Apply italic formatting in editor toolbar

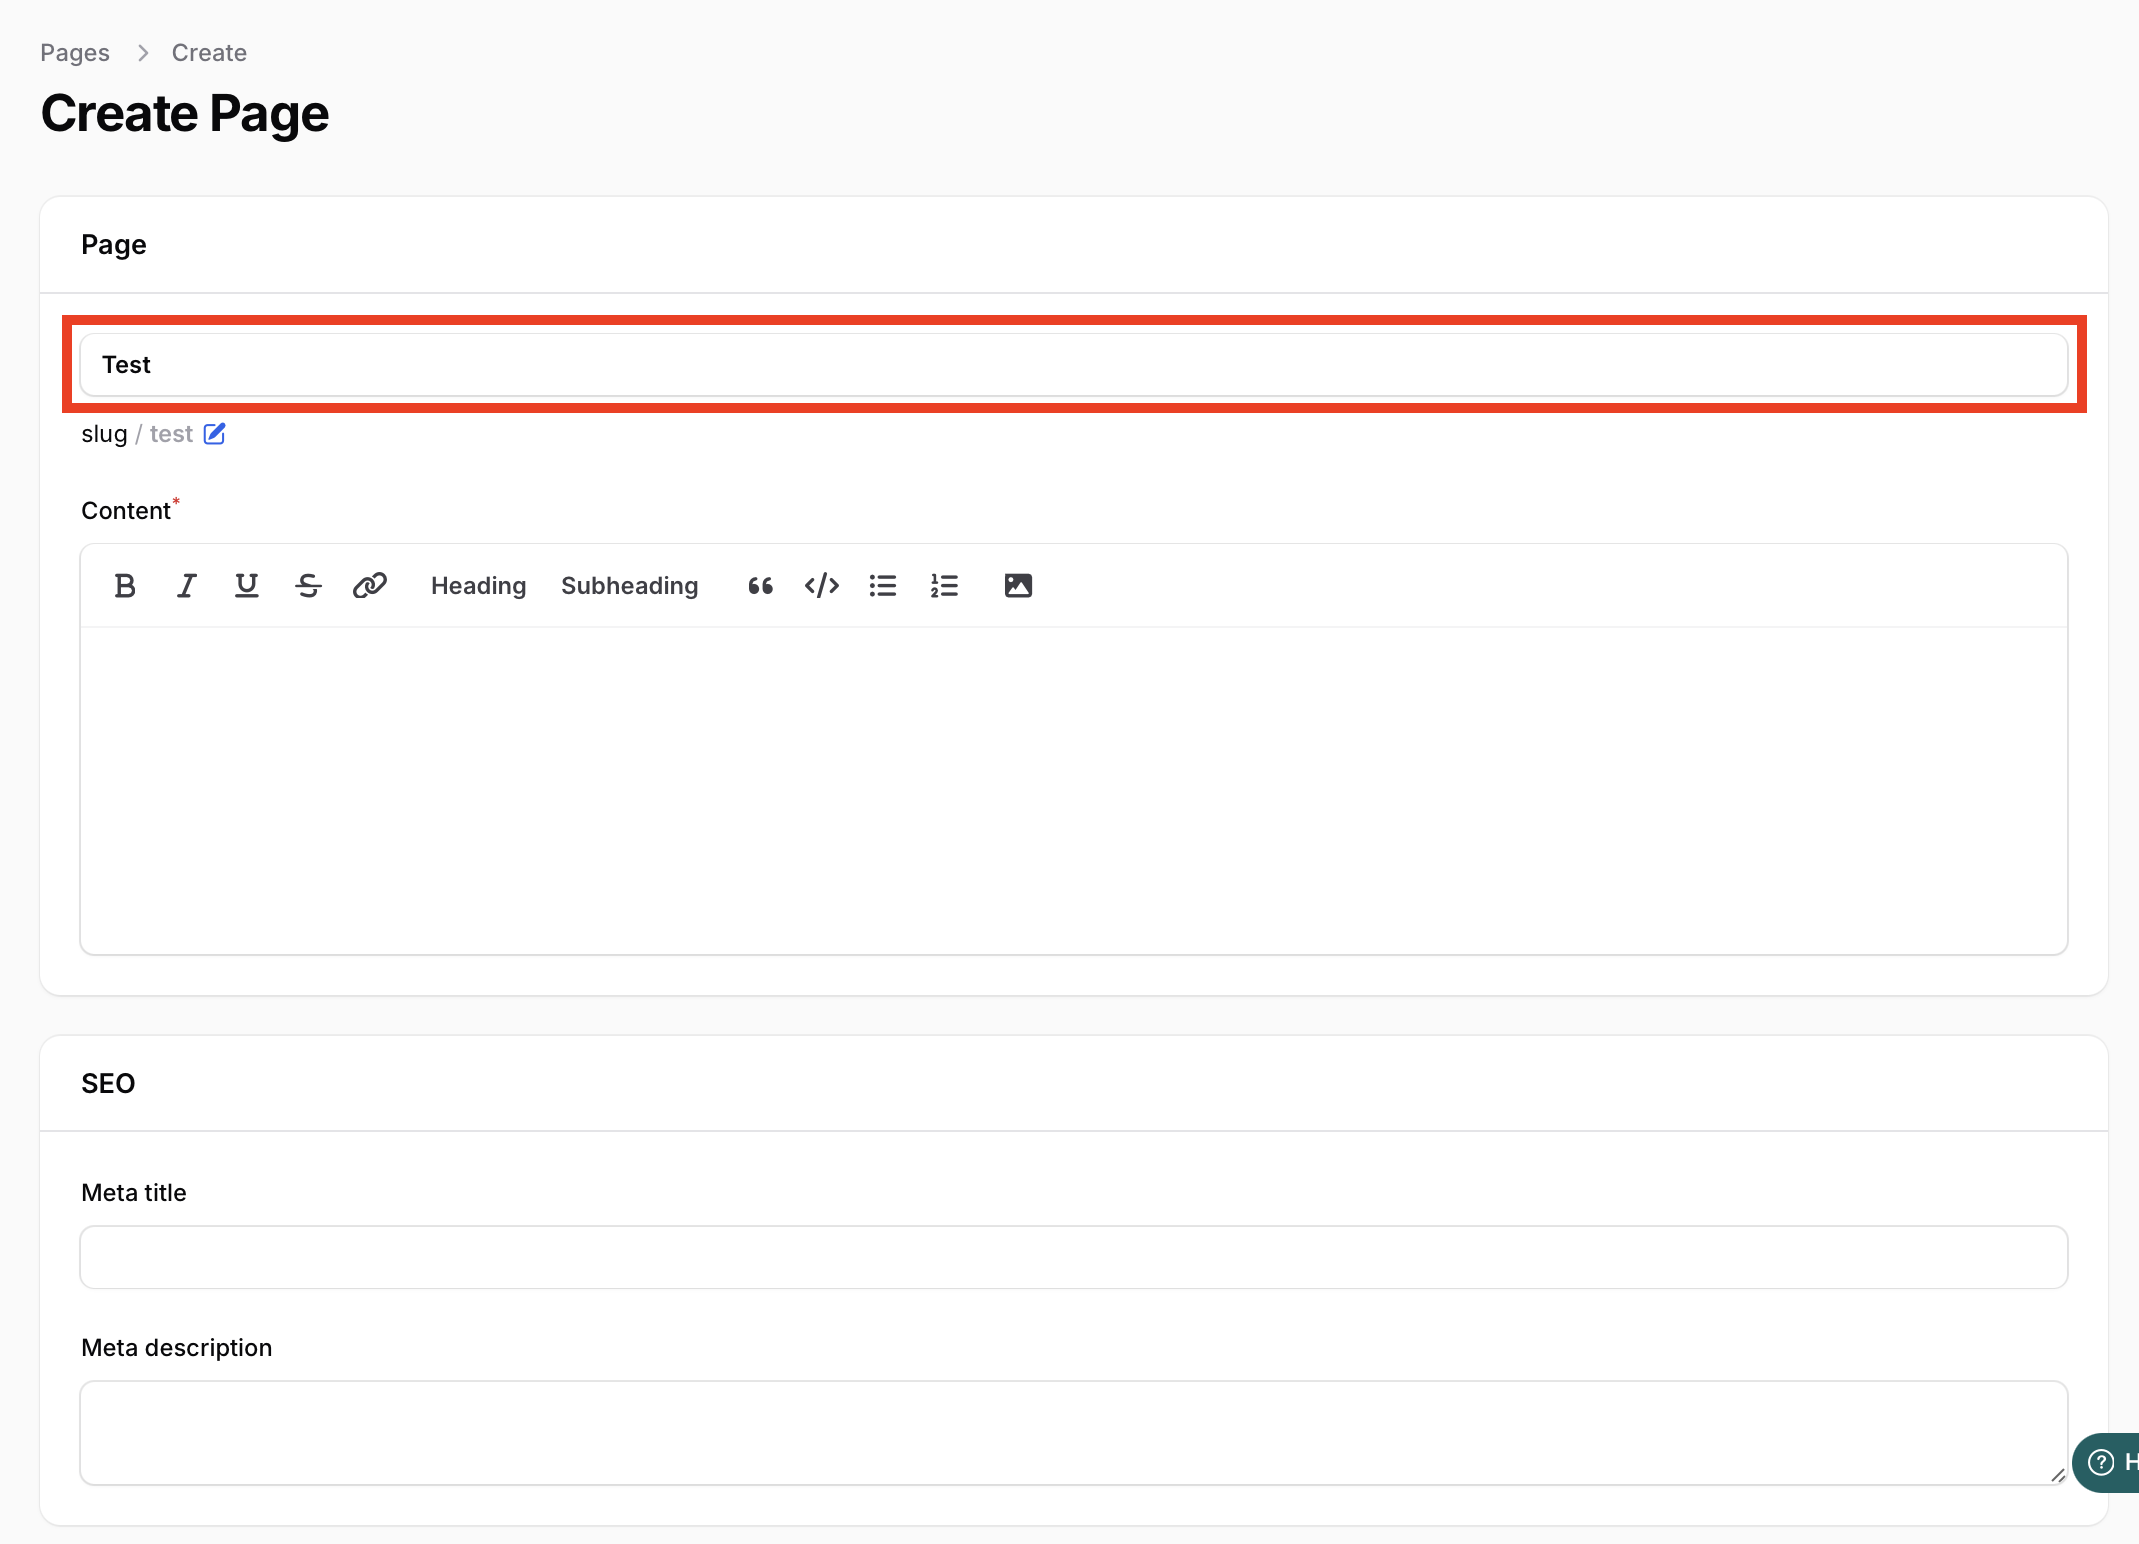[x=186, y=586]
